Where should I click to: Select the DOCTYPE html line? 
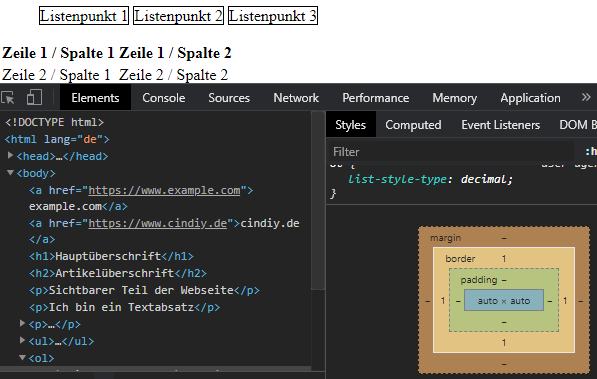[x=54, y=122]
